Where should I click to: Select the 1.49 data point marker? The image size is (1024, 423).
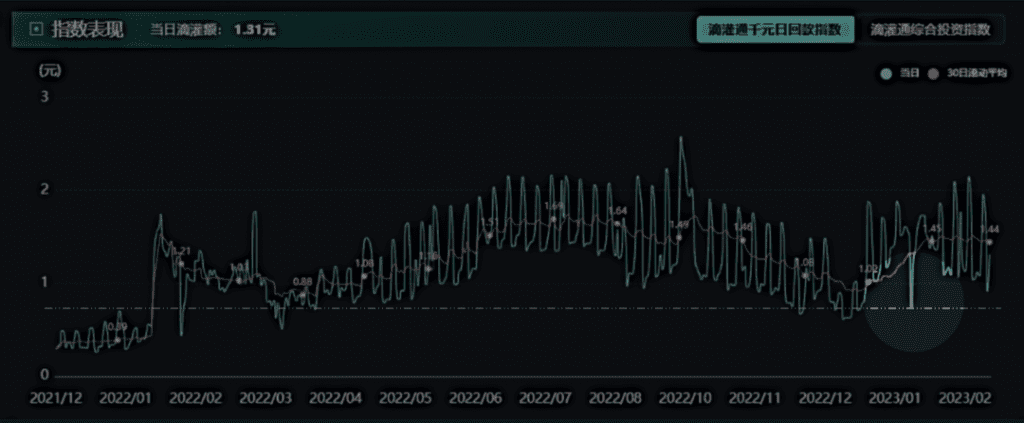tap(679, 237)
